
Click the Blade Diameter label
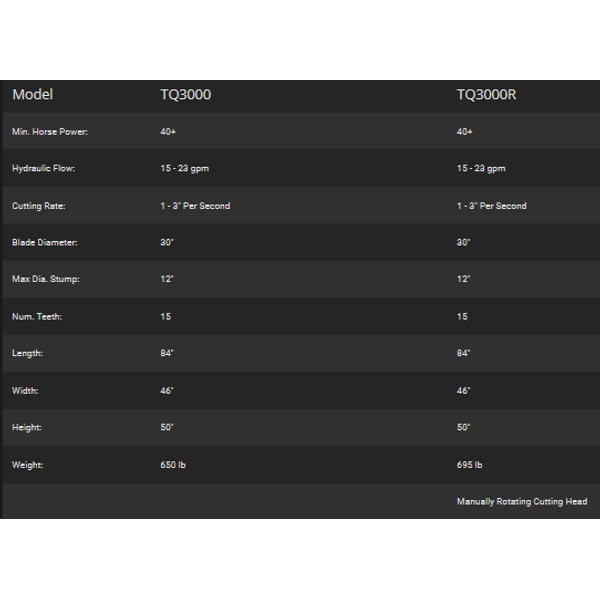tap(45, 243)
